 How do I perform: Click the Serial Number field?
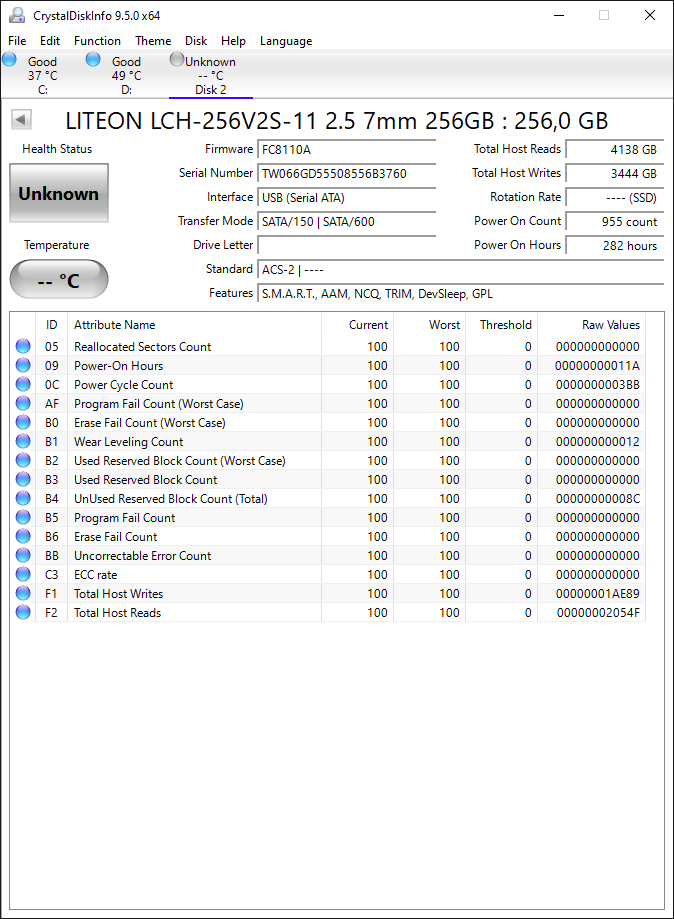(346, 173)
